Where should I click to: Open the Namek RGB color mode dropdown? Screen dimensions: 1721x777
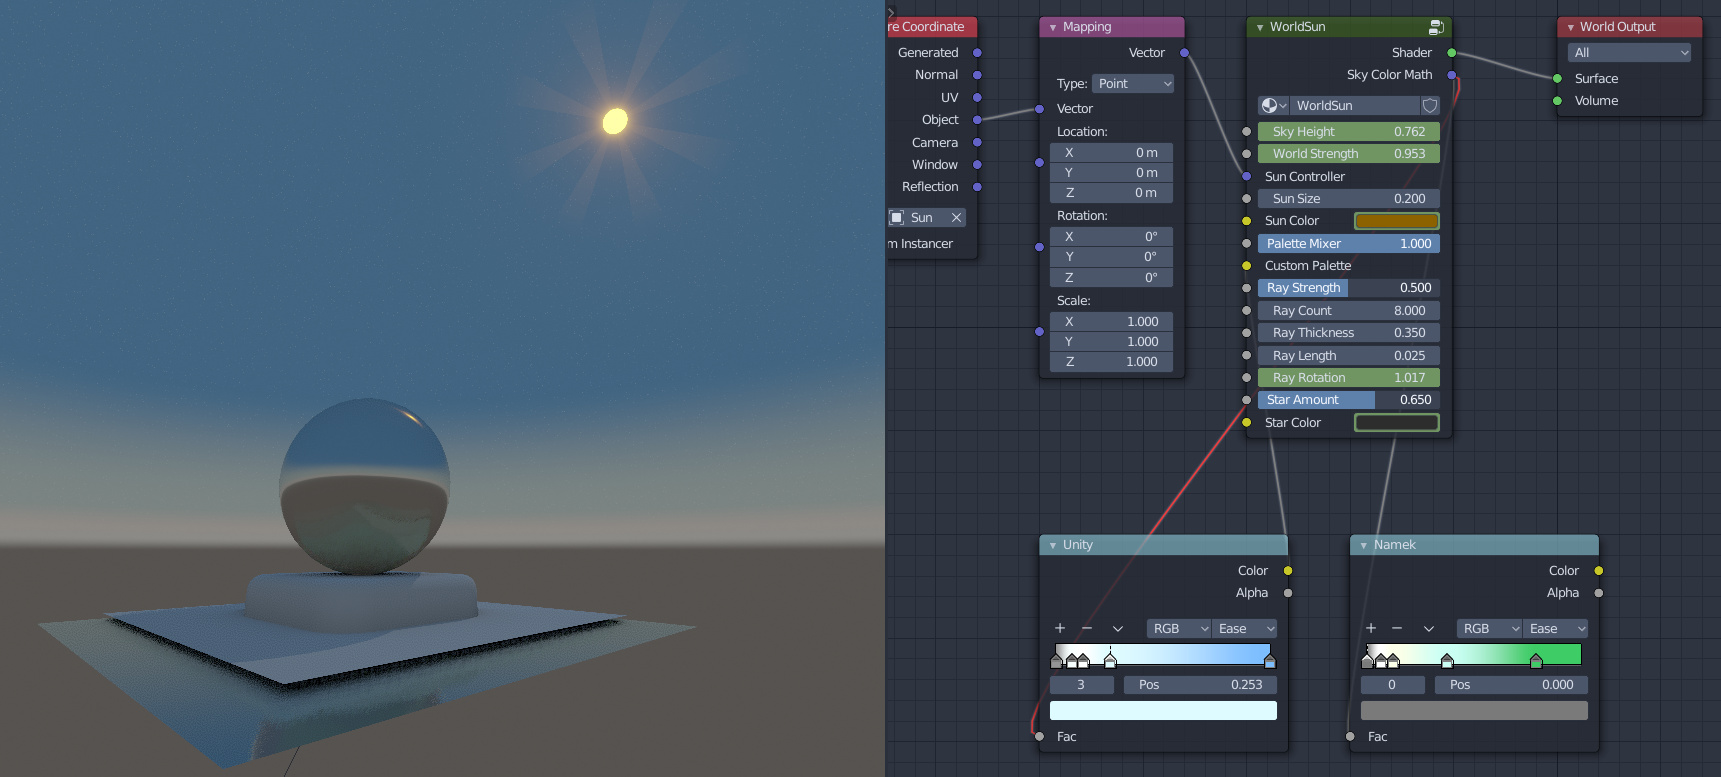tap(1490, 629)
